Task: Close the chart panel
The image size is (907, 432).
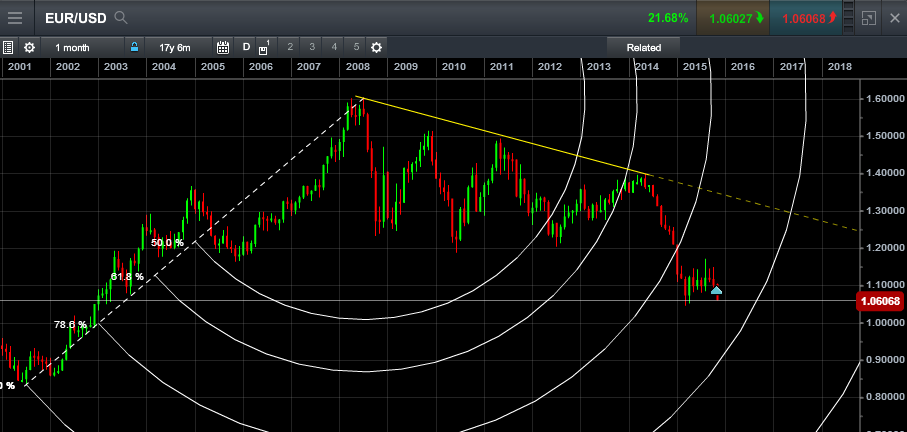Action: pyautogui.click(x=894, y=18)
